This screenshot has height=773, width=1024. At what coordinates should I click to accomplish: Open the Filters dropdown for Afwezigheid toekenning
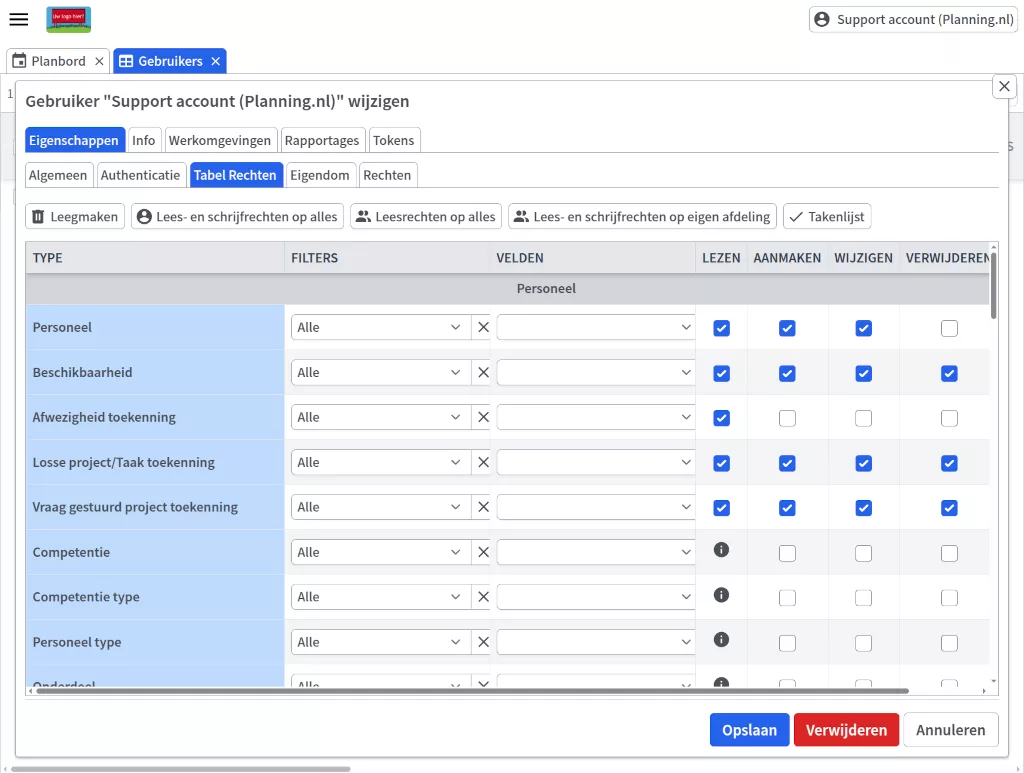pos(380,417)
